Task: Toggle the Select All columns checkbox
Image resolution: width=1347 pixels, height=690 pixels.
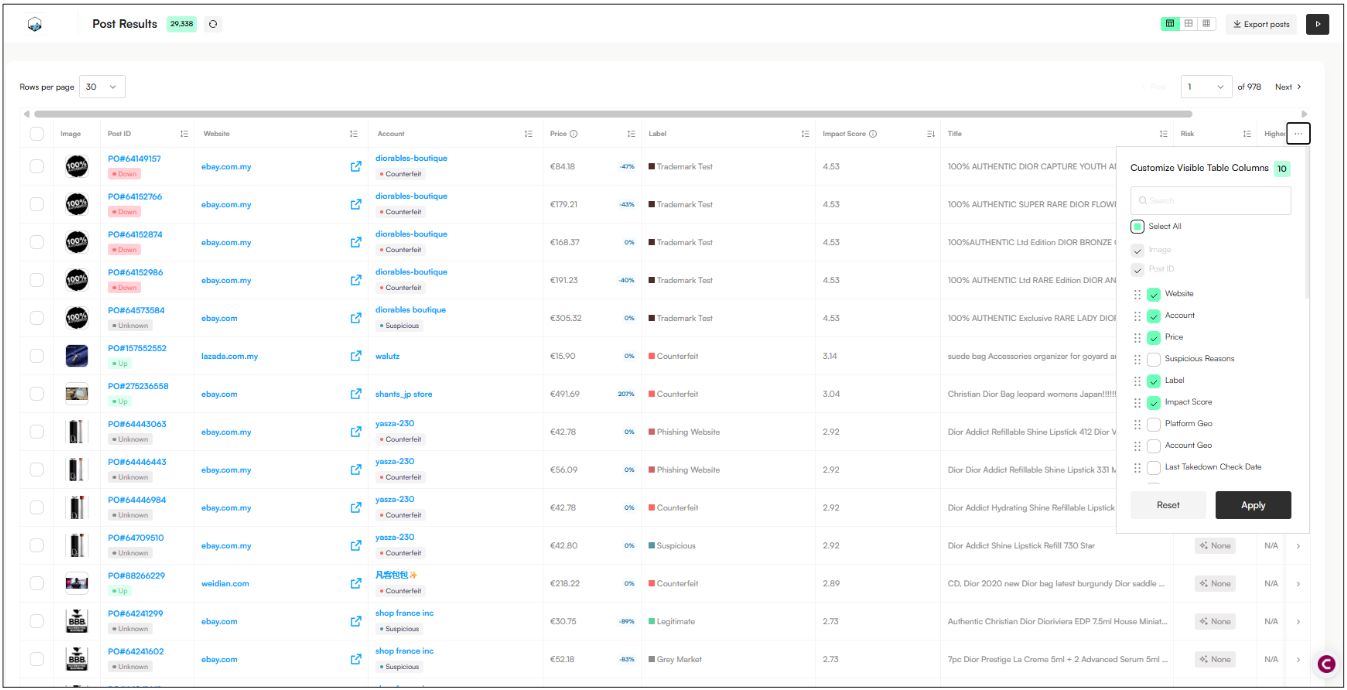Action: (1138, 226)
